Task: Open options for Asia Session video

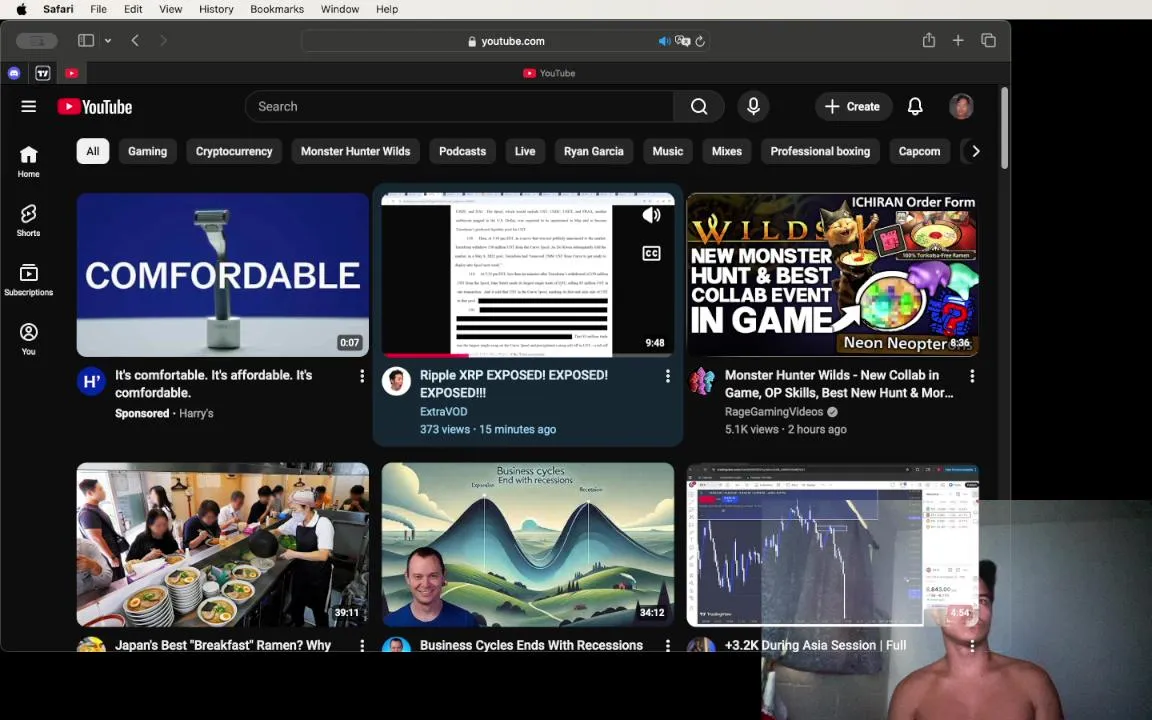Action: tap(972, 645)
